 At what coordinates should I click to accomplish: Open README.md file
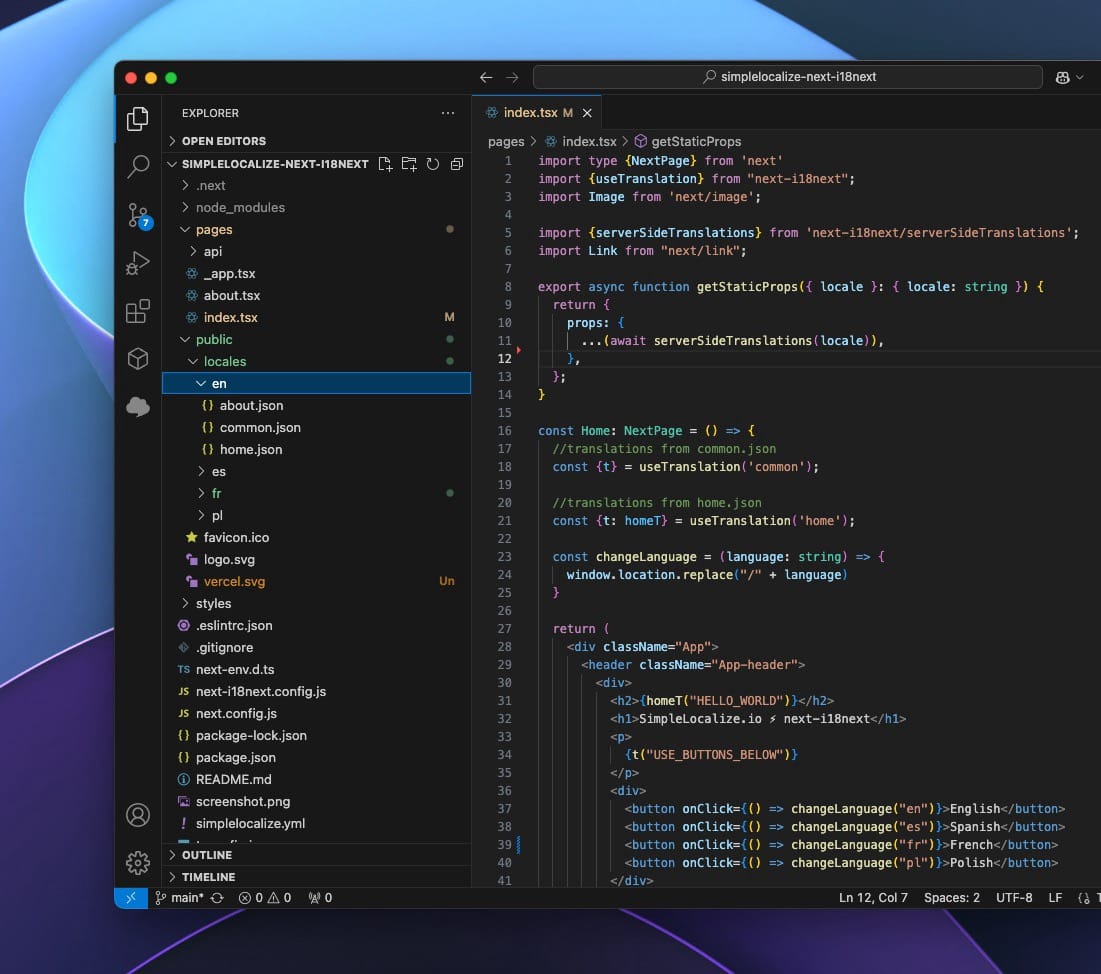[316, 779]
